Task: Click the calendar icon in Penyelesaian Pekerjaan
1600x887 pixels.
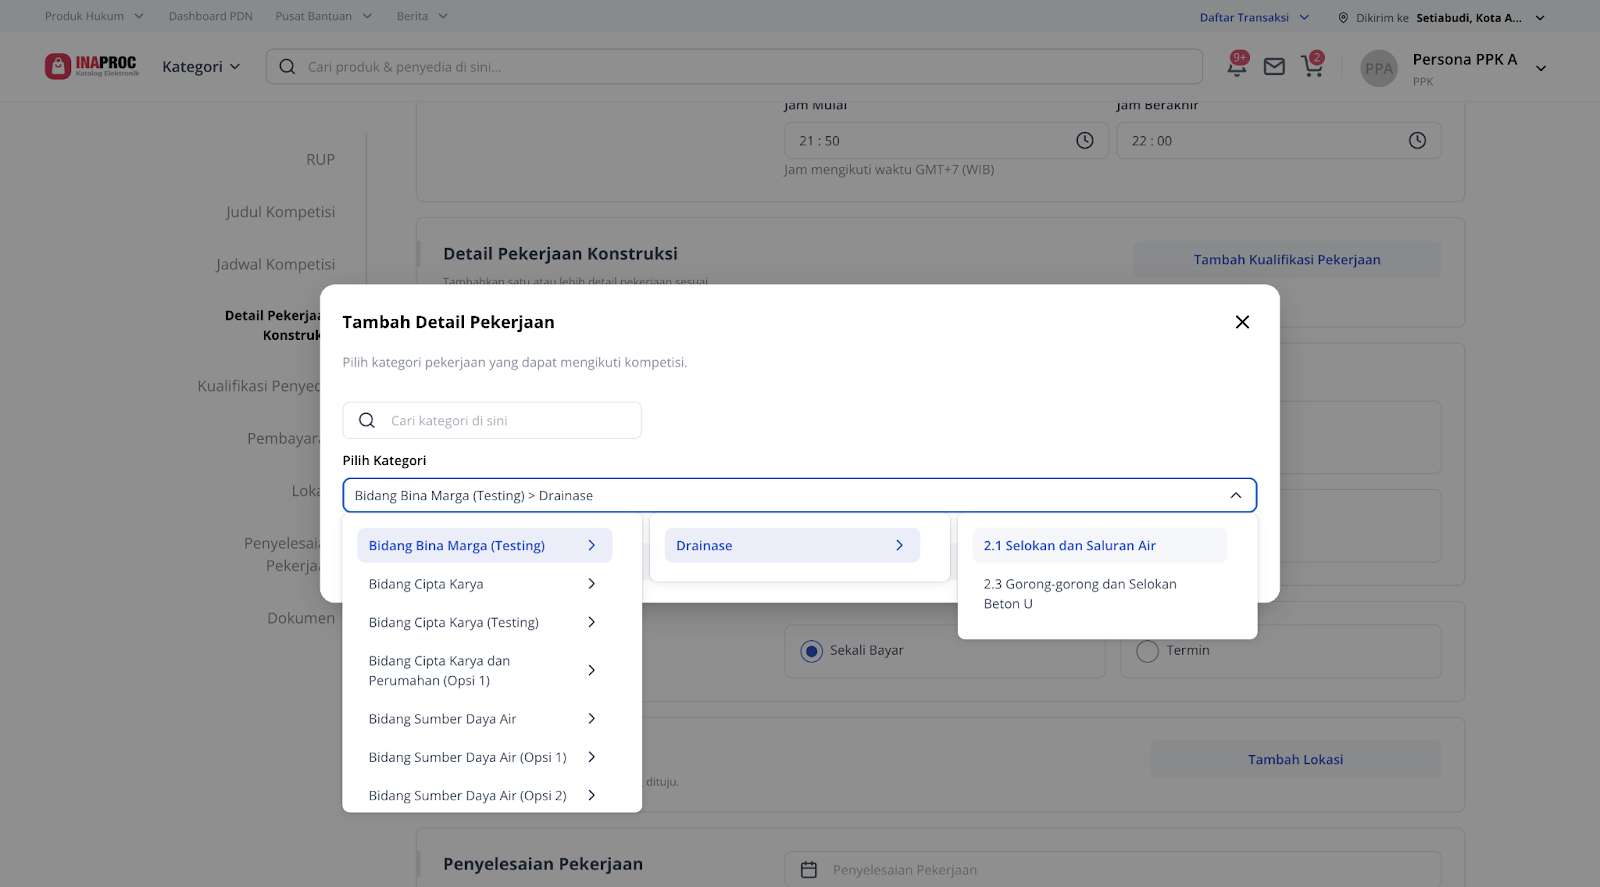Action: [x=809, y=870]
